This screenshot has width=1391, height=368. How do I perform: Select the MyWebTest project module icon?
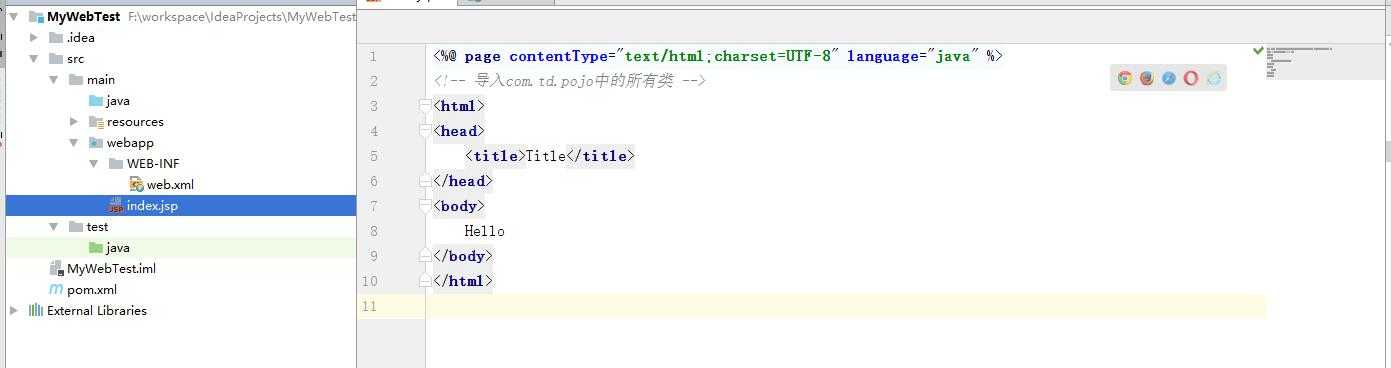tap(36, 17)
